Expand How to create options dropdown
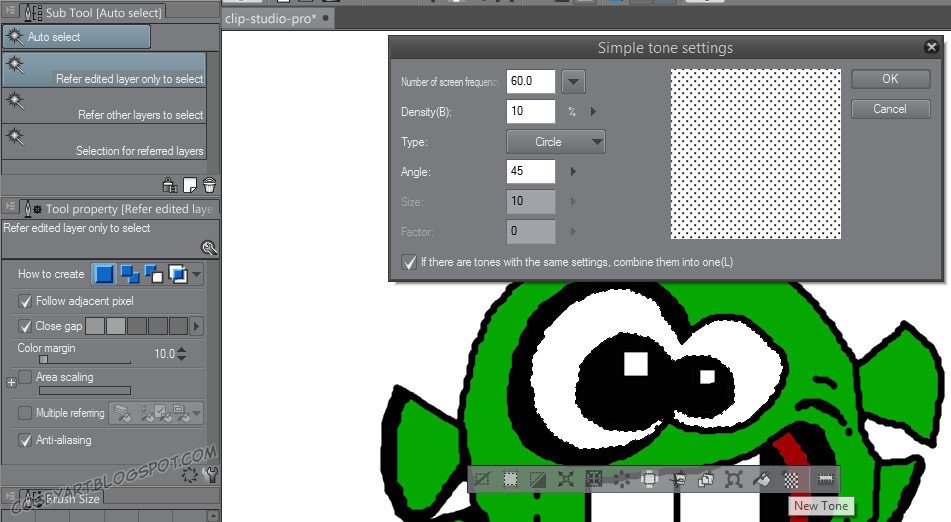 pos(197,274)
